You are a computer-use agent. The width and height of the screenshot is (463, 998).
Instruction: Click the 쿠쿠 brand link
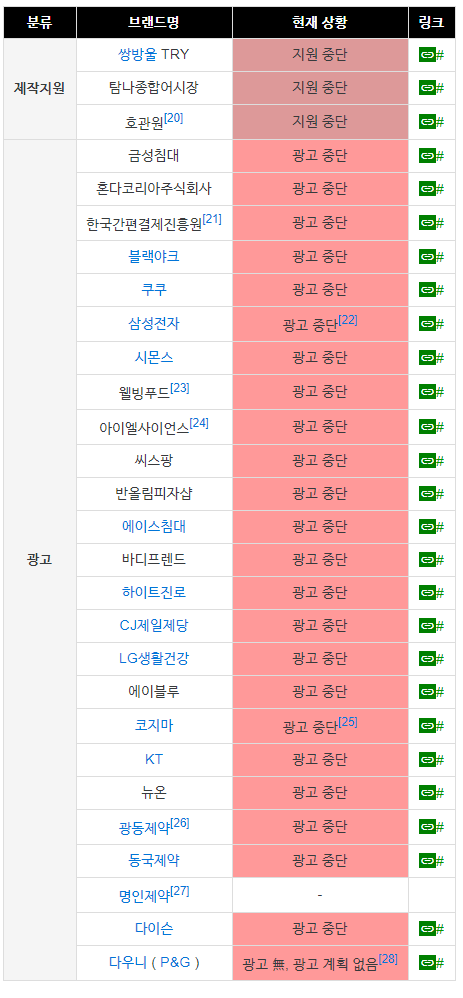[153, 290]
